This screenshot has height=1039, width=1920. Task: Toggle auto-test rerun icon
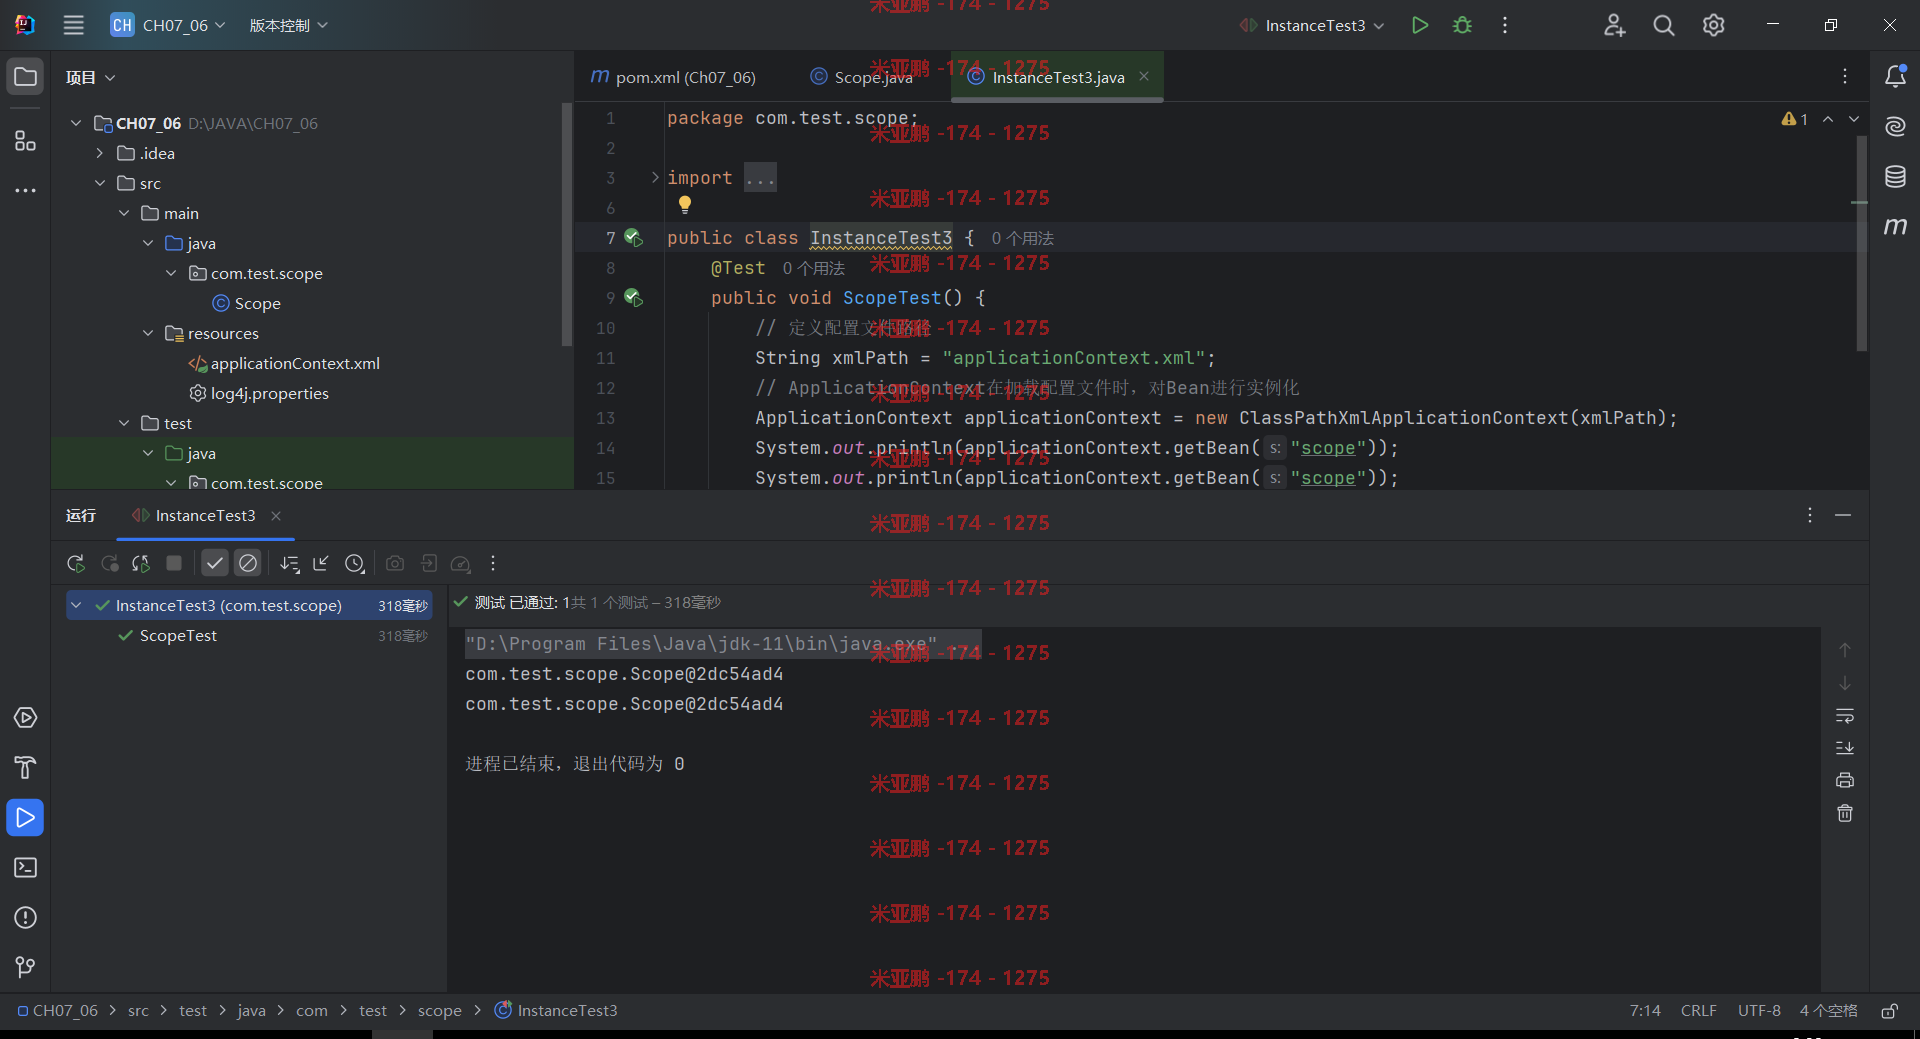141,563
